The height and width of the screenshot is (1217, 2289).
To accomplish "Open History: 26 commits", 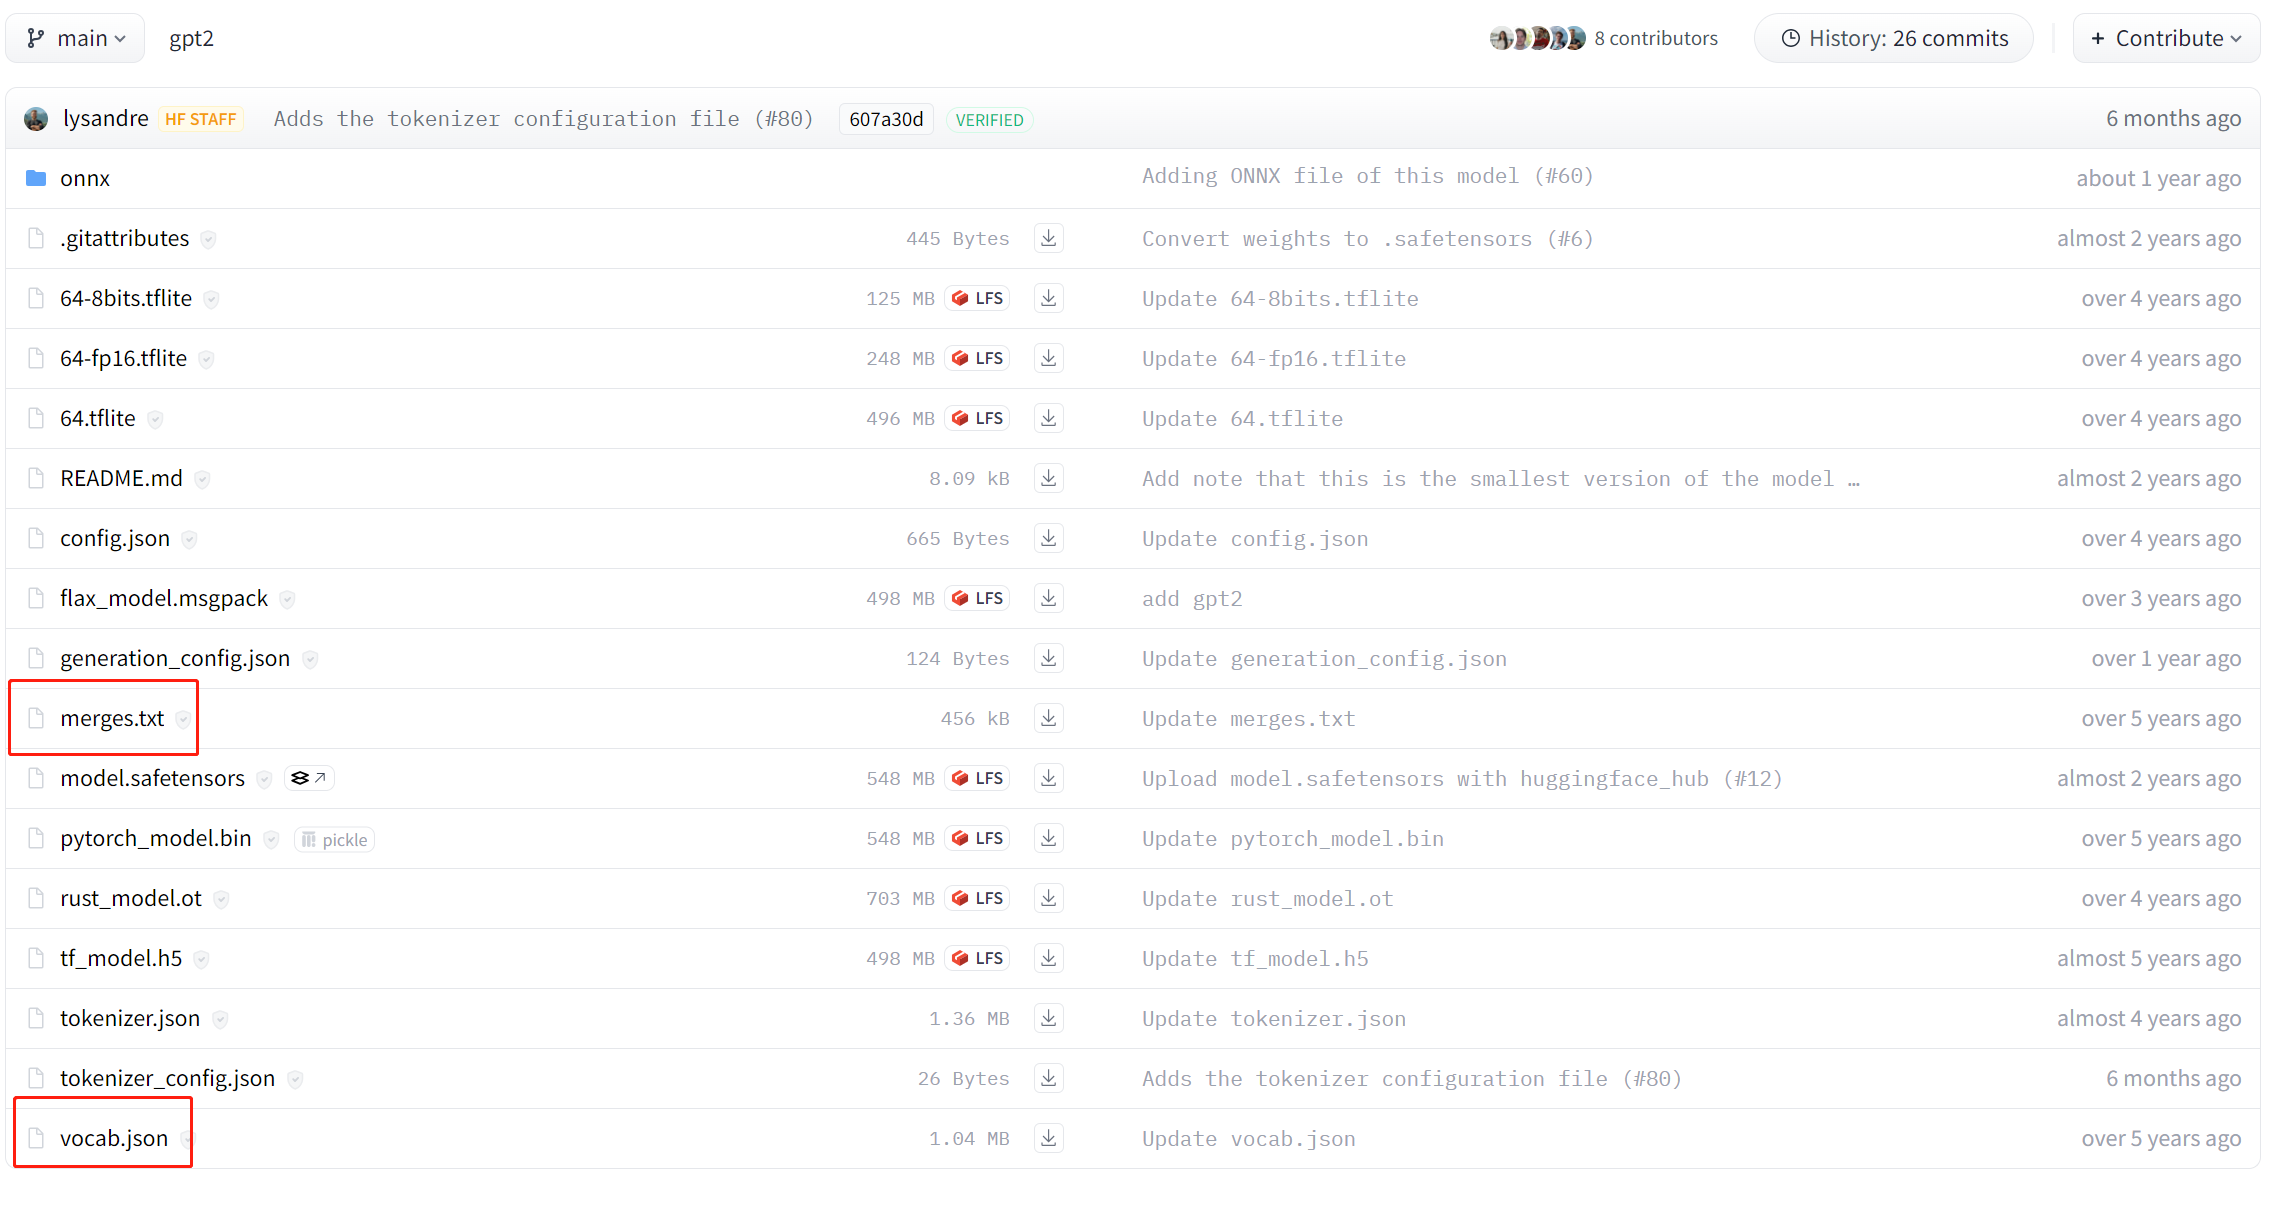I will 1894,38.
